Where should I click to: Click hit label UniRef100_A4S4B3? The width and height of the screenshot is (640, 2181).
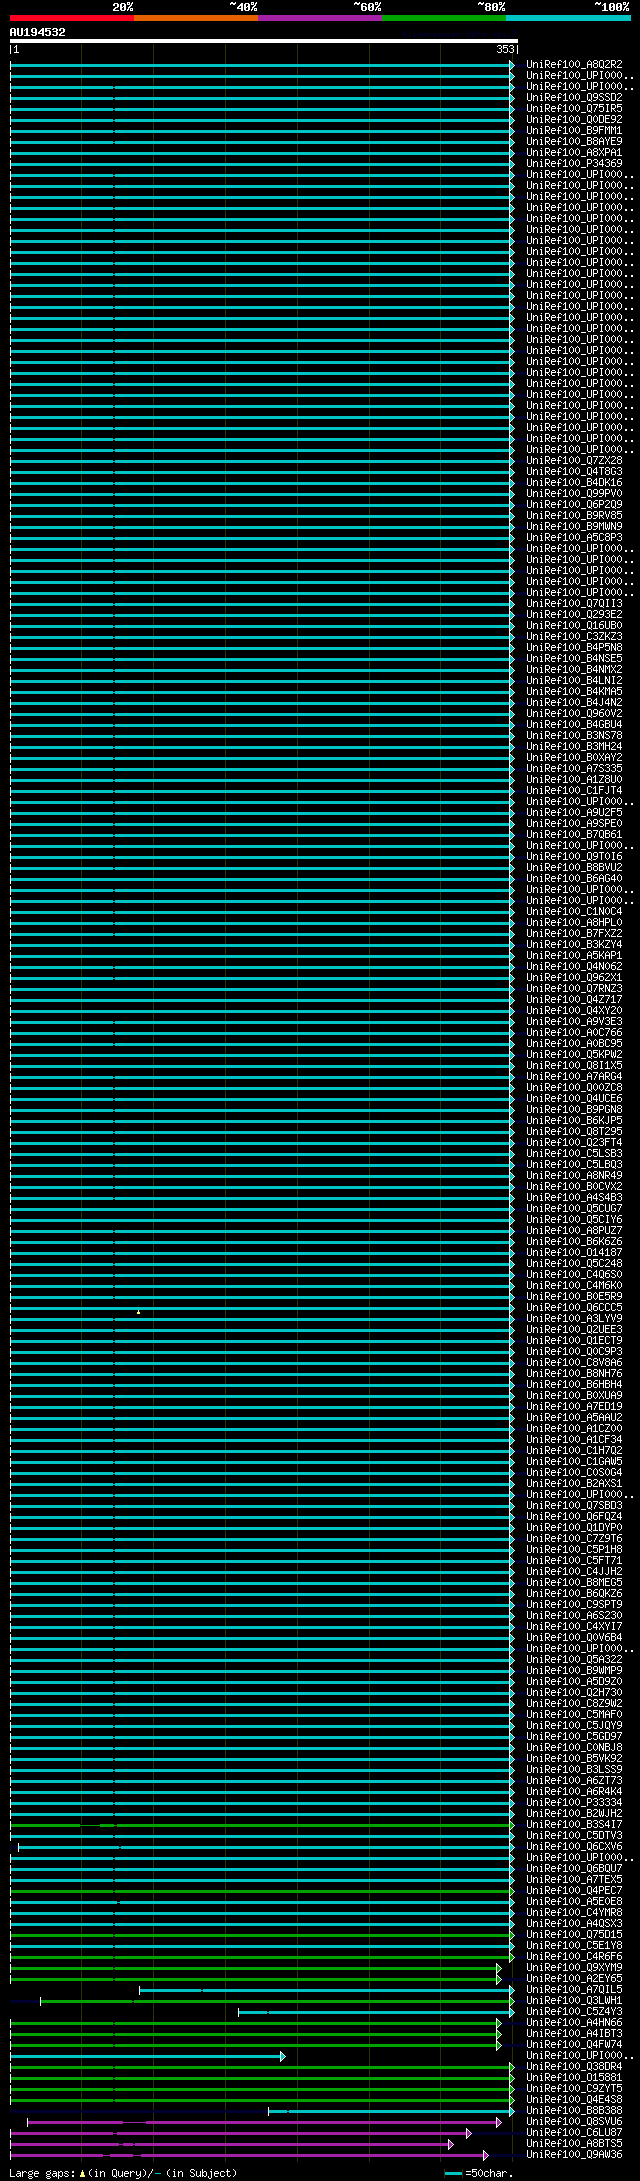pyautogui.click(x=574, y=1197)
